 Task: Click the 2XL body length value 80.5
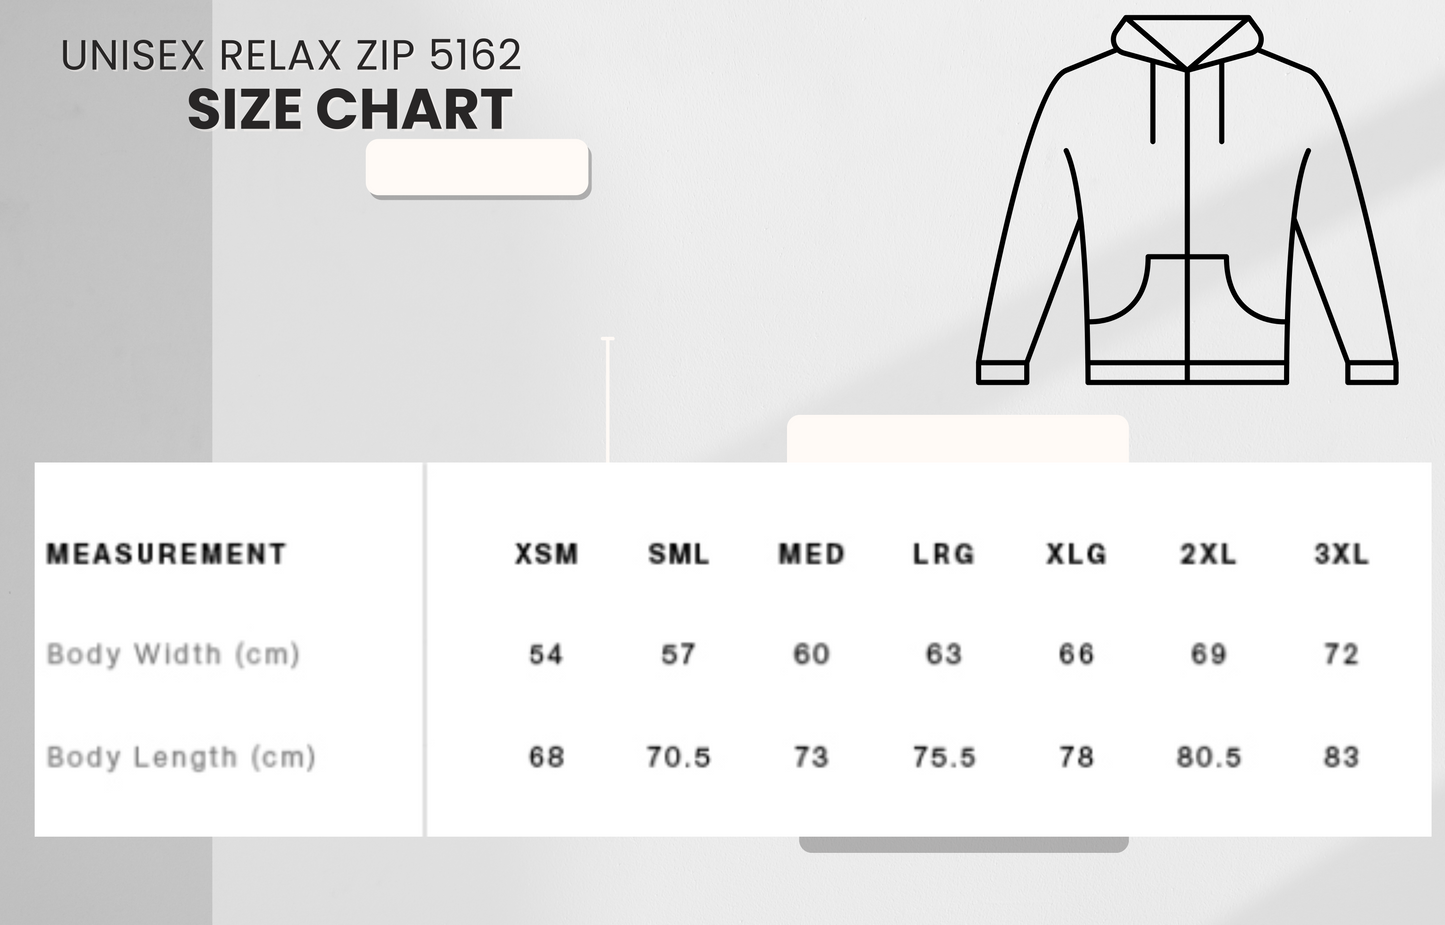tap(1208, 757)
